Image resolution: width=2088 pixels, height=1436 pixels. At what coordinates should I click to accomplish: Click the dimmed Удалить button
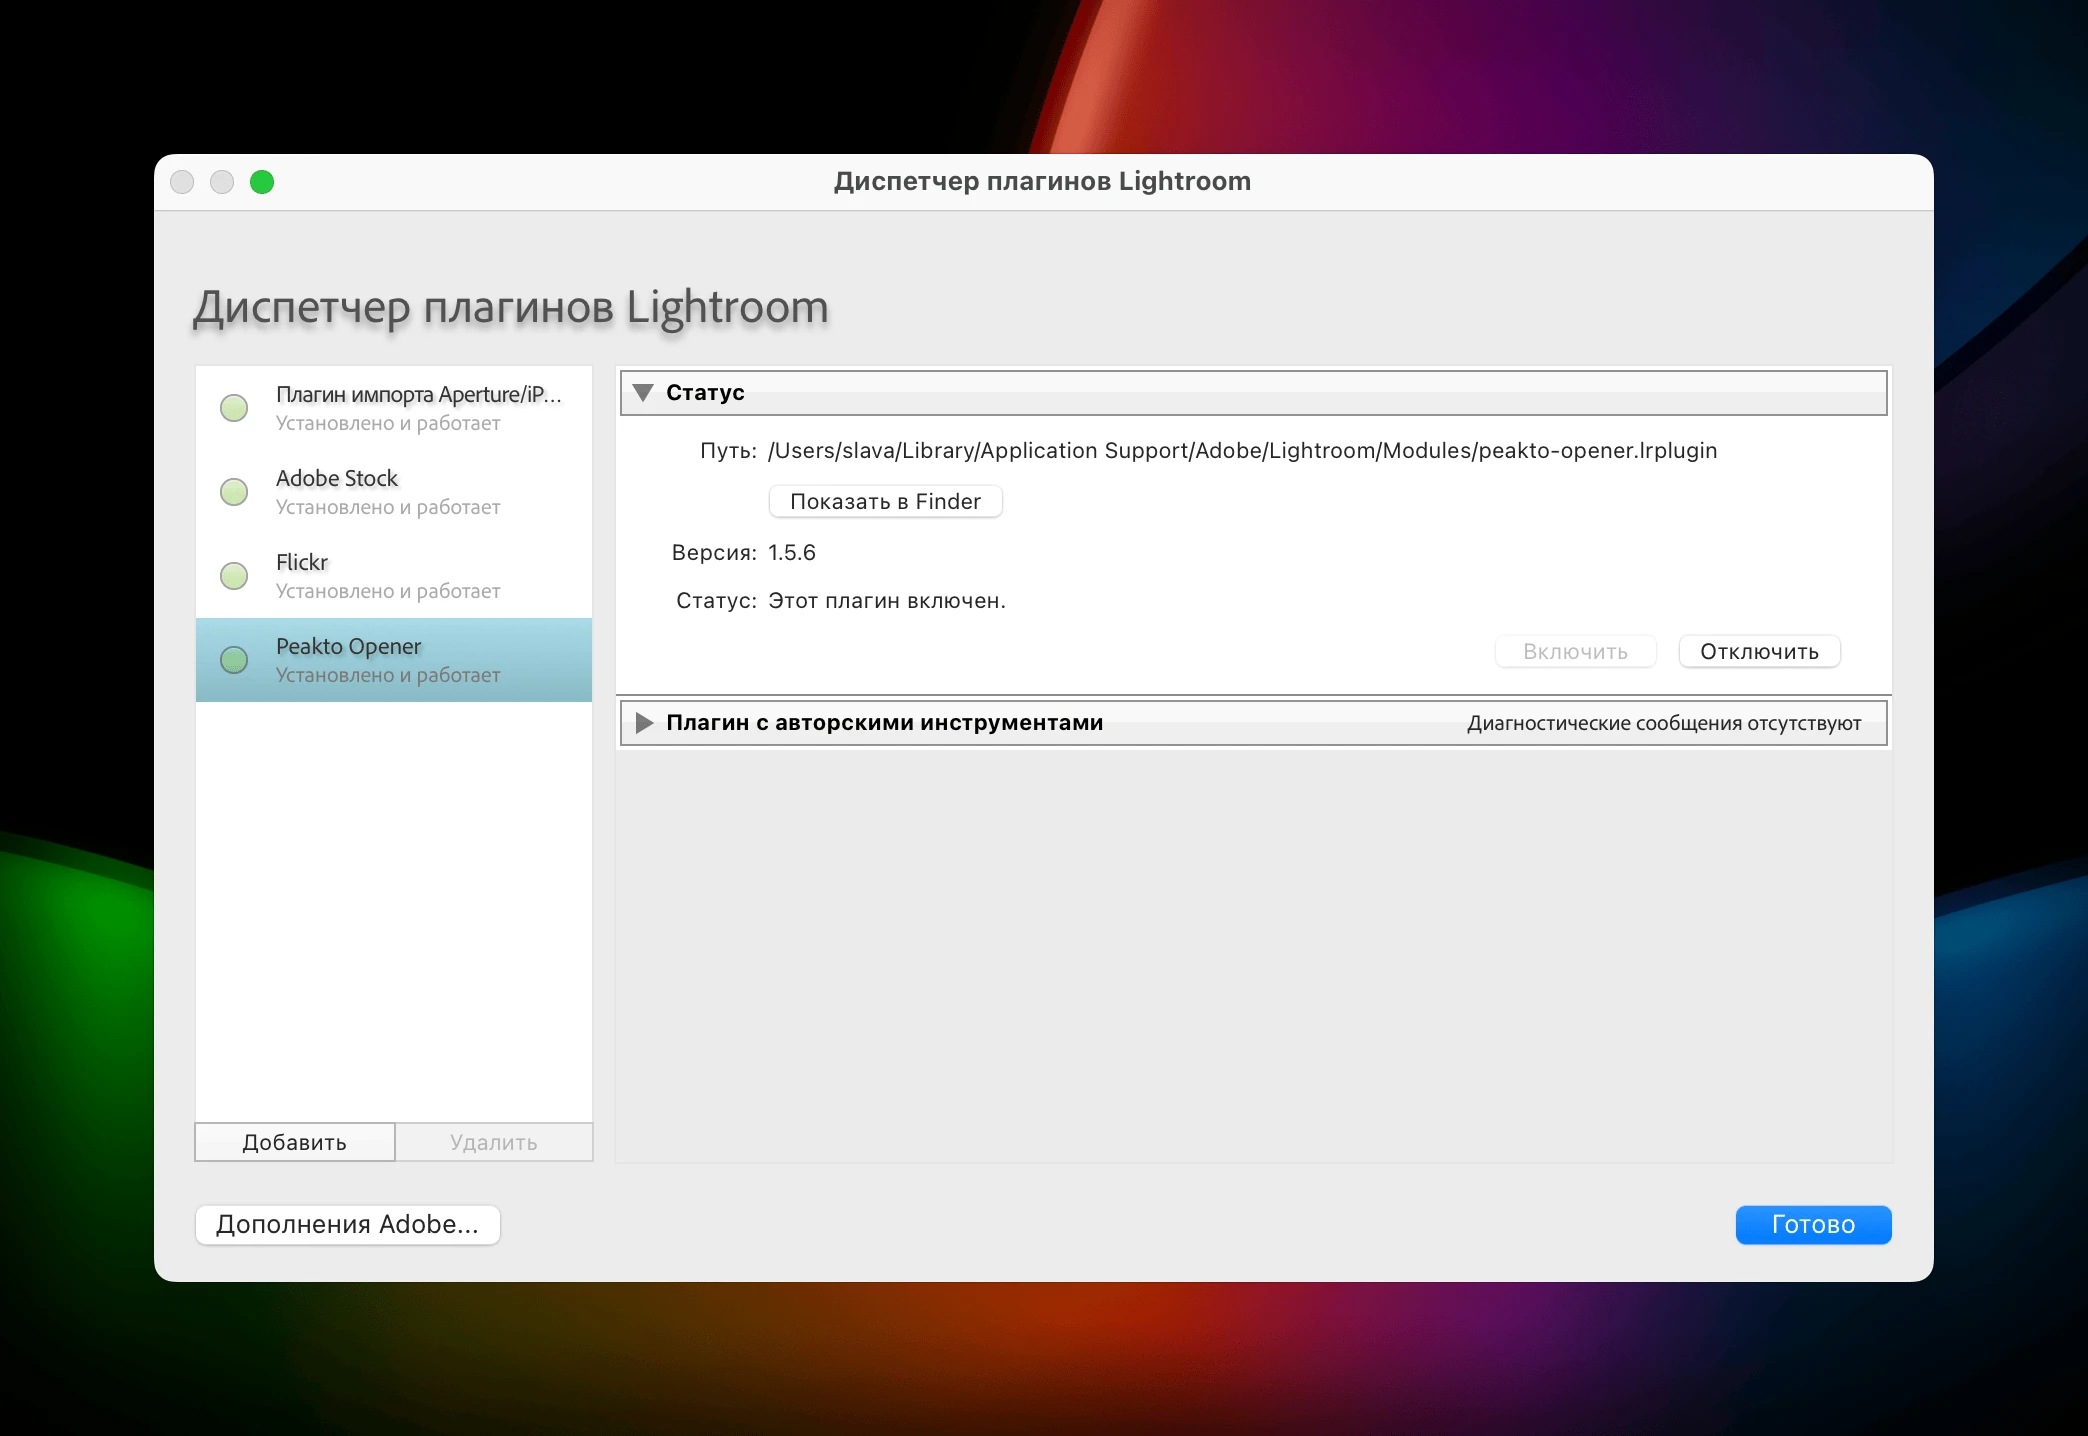tap(494, 1142)
